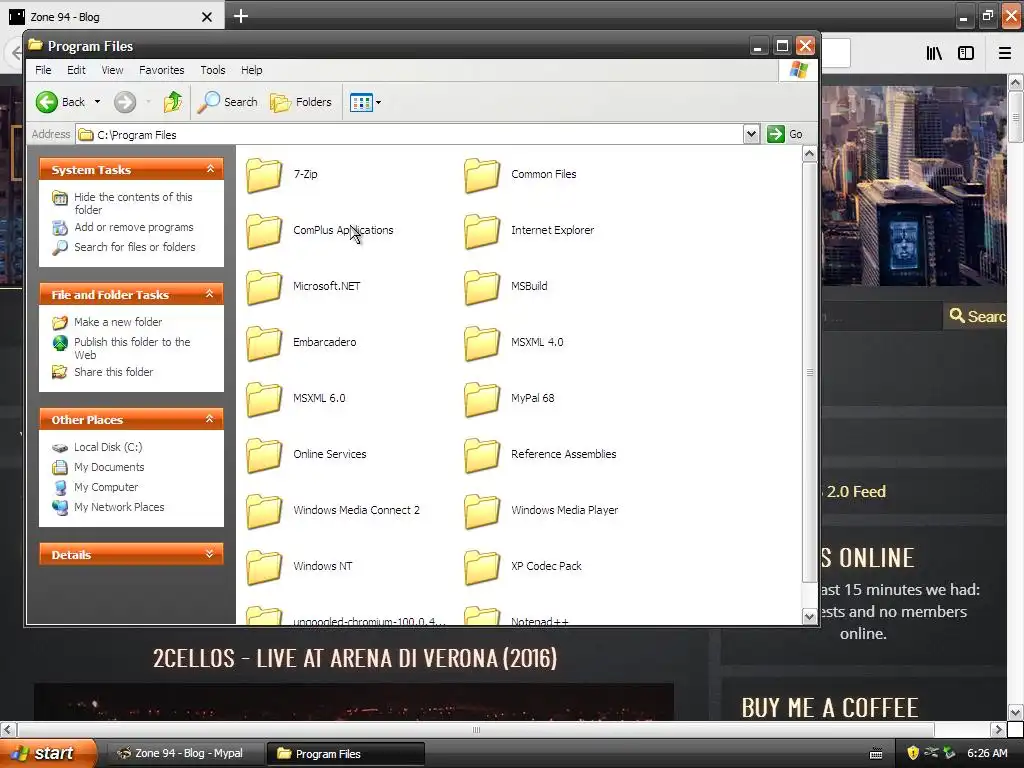This screenshot has width=1024, height=768.
Task: Click the blog Search button
Action: coord(976,316)
